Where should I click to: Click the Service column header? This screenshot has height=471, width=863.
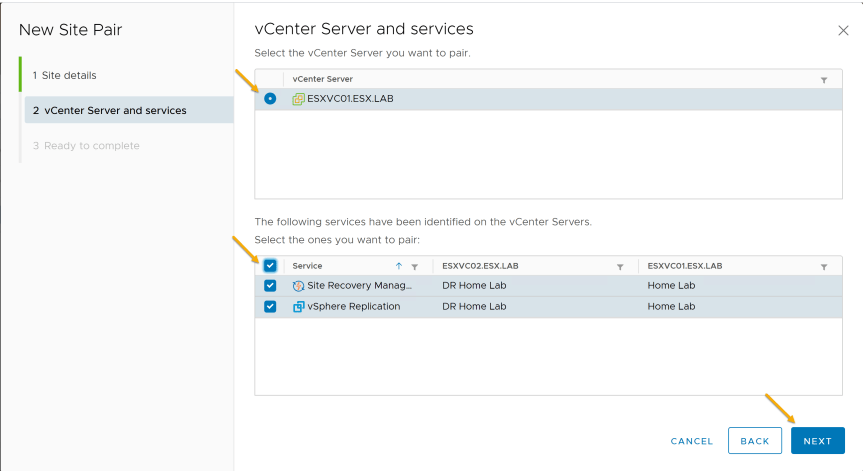(307, 266)
